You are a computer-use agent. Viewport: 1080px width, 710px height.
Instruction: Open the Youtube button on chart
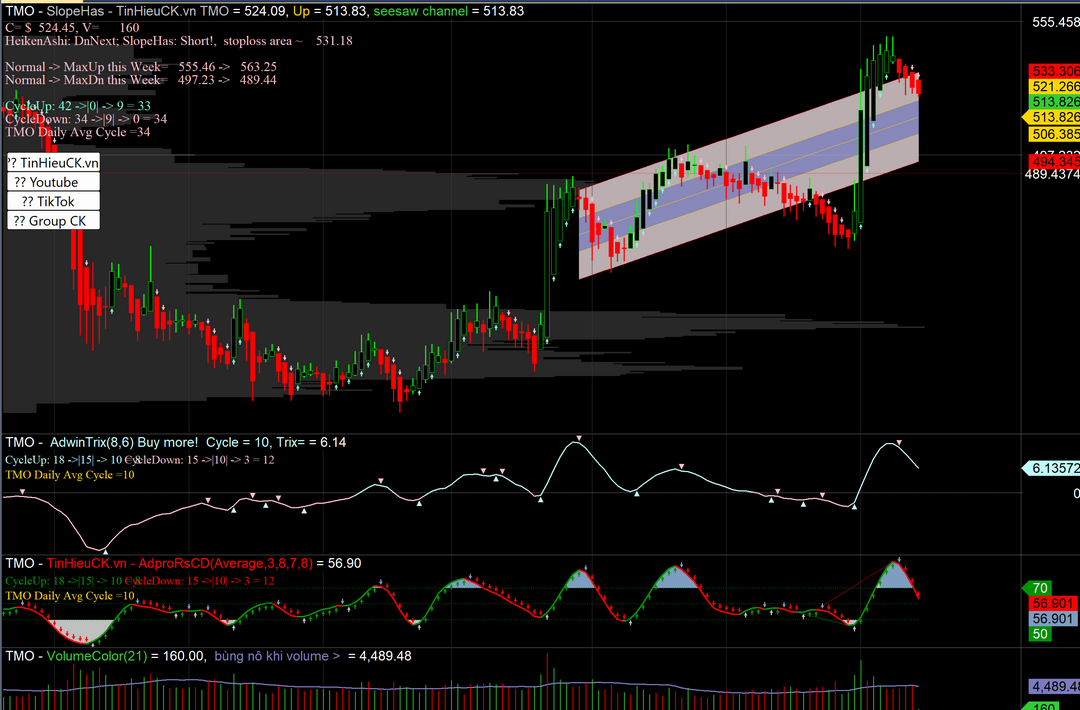(x=53, y=182)
